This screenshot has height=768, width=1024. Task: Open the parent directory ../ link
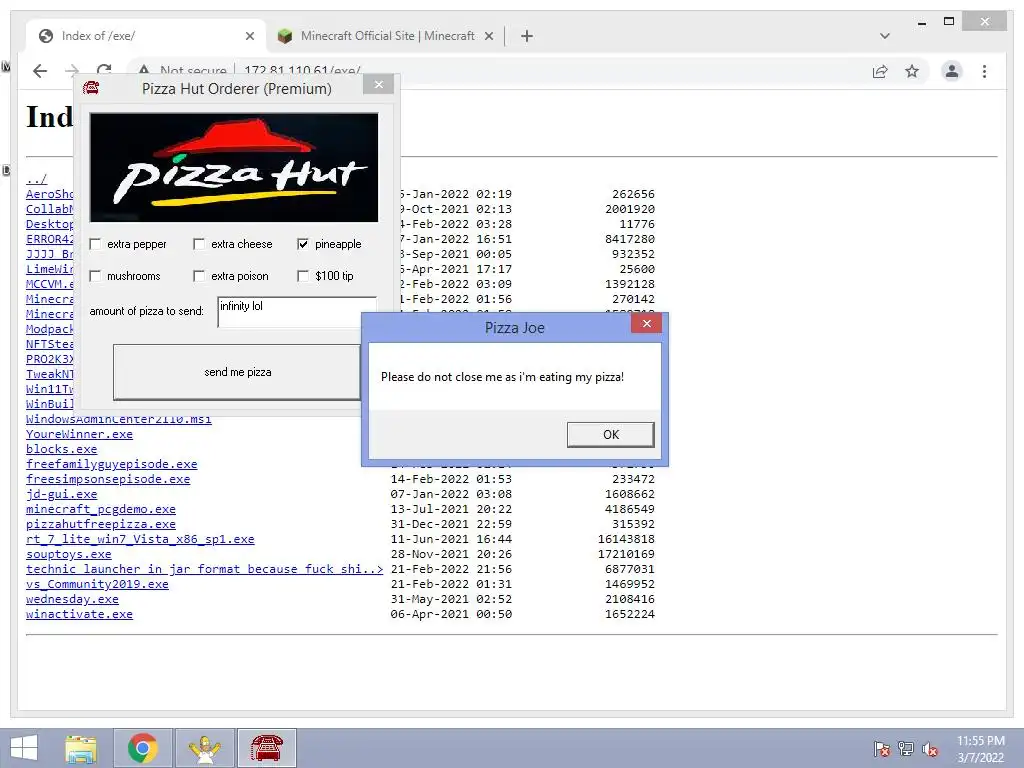coord(37,179)
